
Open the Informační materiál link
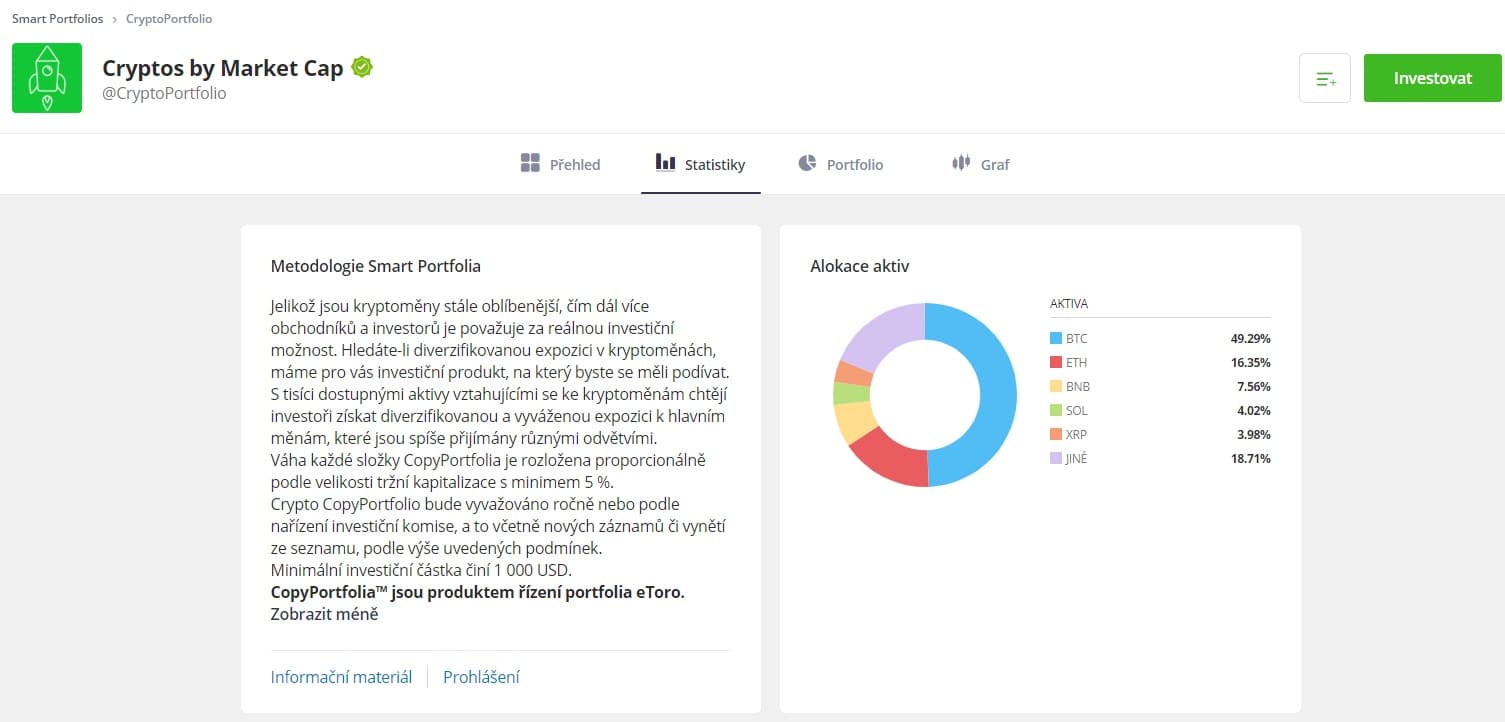pyautogui.click(x=341, y=677)
